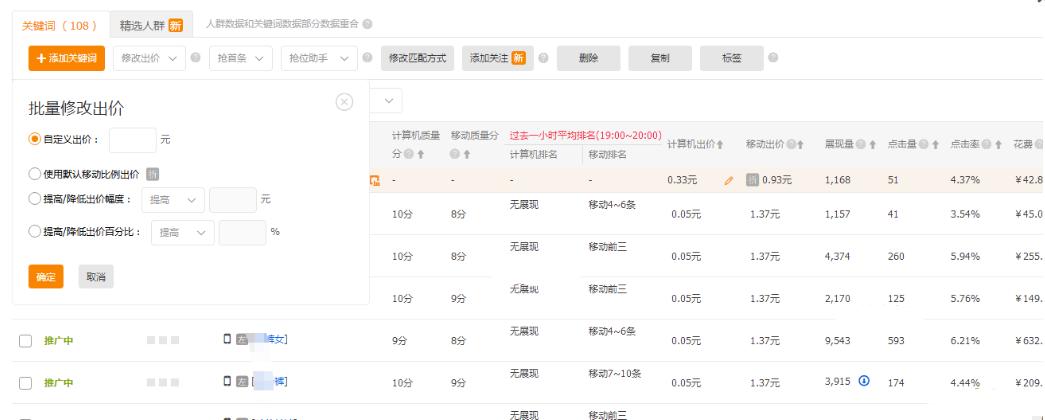Image resolution: width=1045 pixels, height=420 pixels.
Task: Sort by 计算机出价 using its arrow
Action: [720, 145]
